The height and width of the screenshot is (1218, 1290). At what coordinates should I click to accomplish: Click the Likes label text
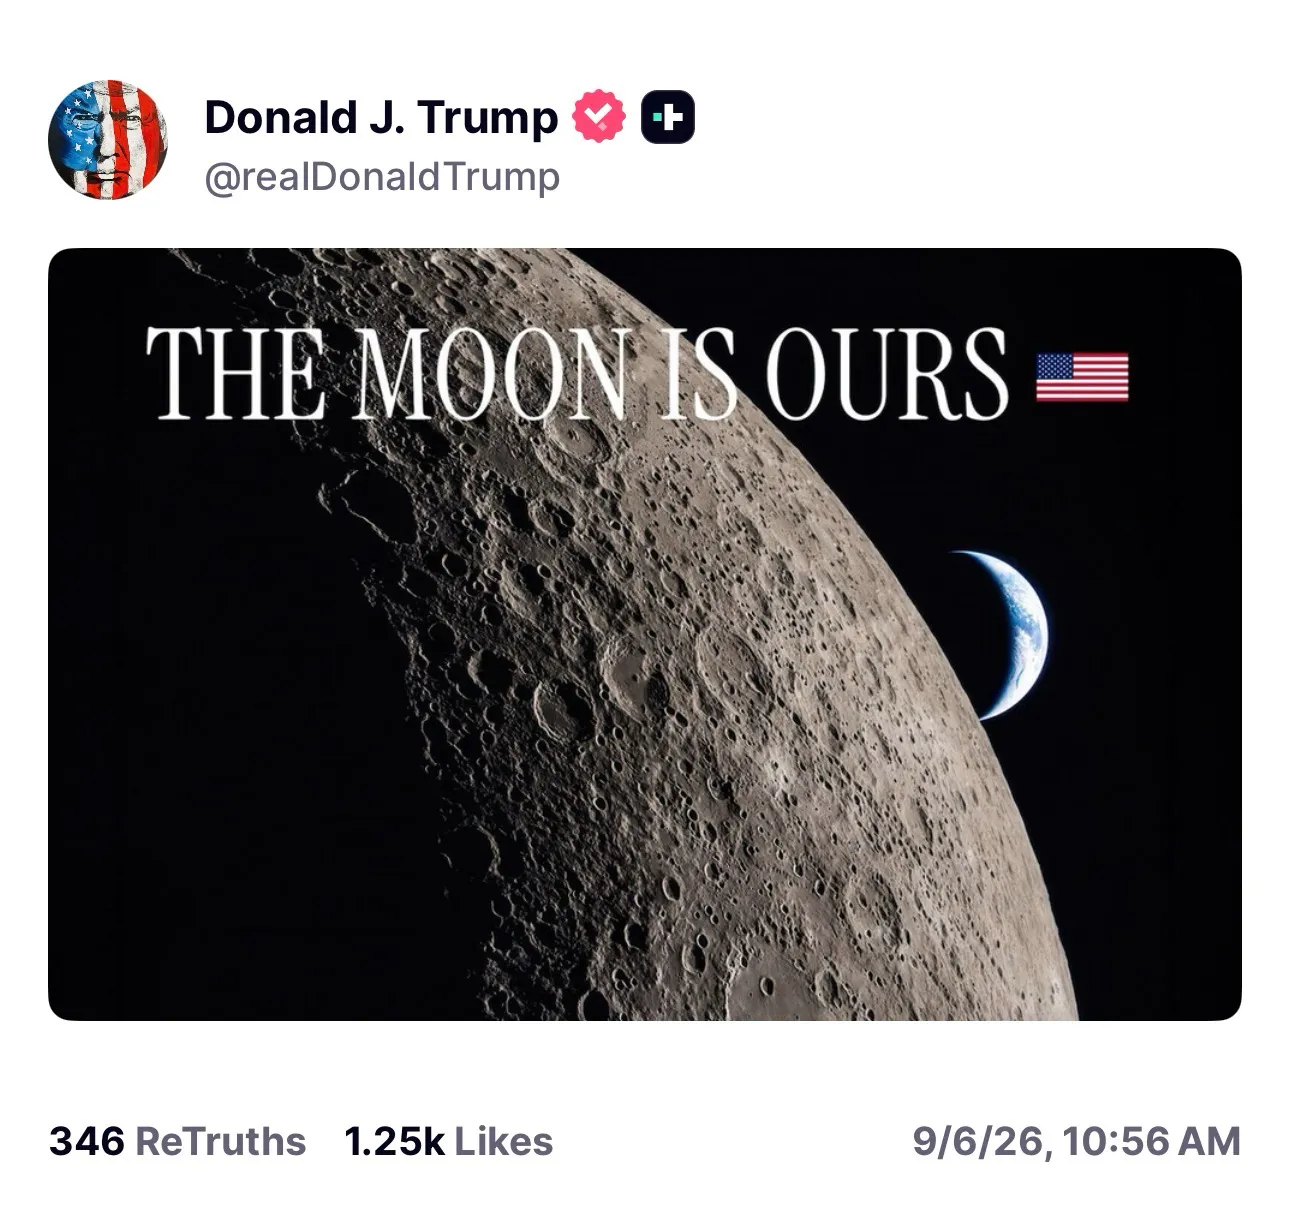[504, 1141]
